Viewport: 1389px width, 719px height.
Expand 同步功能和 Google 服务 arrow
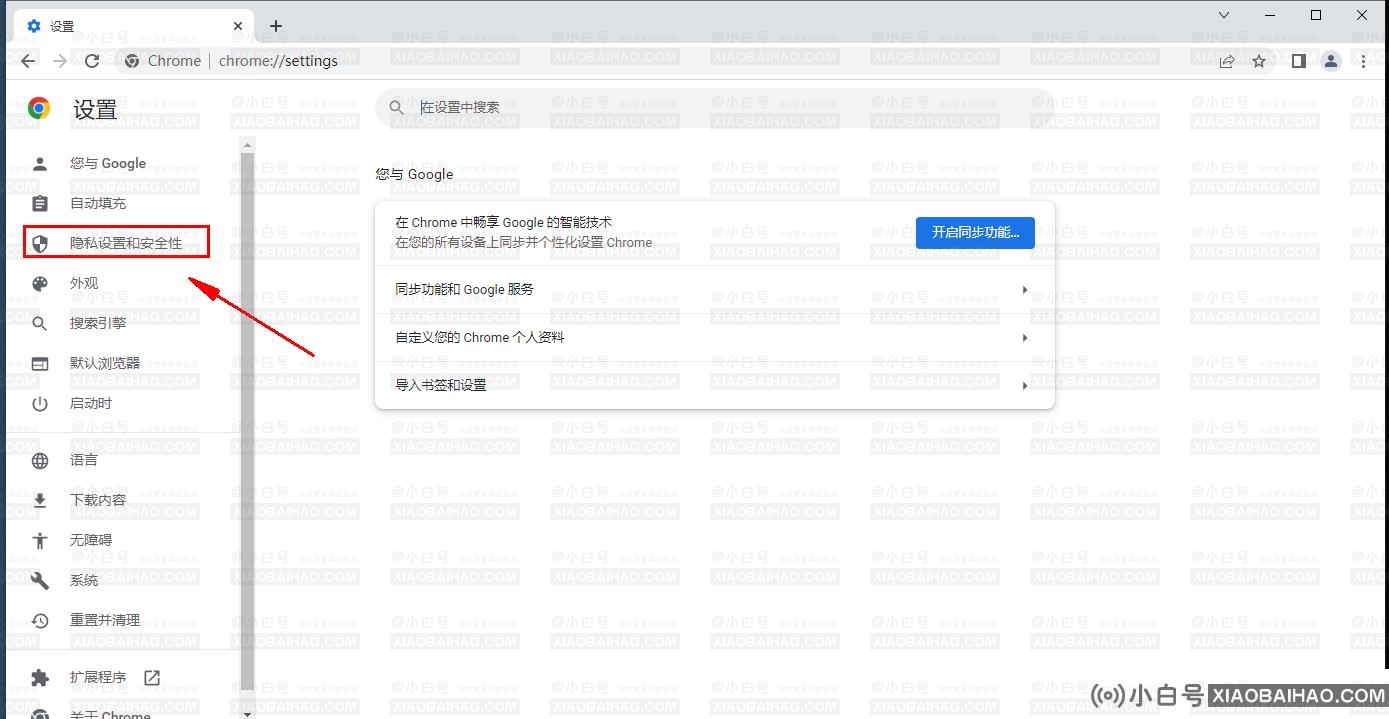pyautogui.click(x=1025, y=290)
